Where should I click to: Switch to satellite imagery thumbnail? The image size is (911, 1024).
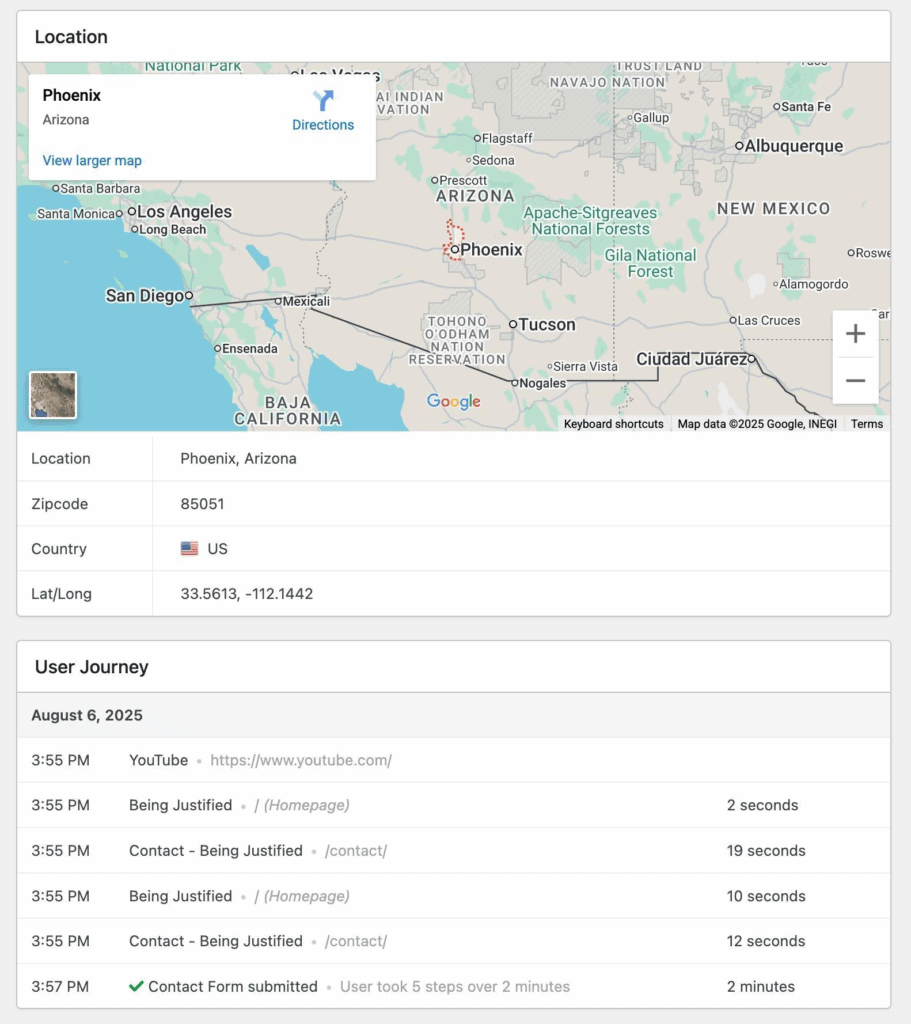pyautogui.click(x=53, y=395)
